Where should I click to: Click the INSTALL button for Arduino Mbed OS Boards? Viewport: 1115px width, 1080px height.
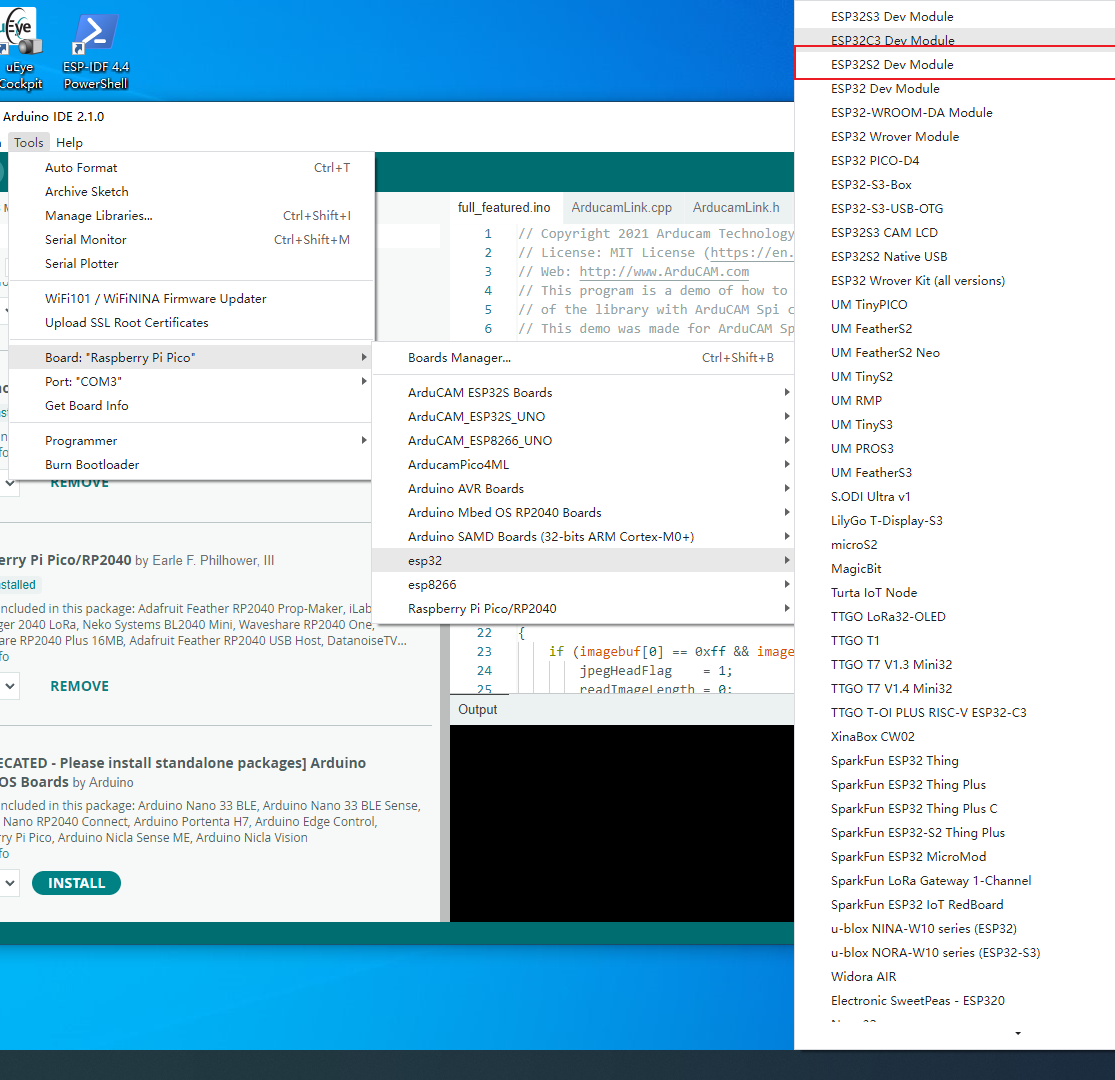(x=76, y=883)
